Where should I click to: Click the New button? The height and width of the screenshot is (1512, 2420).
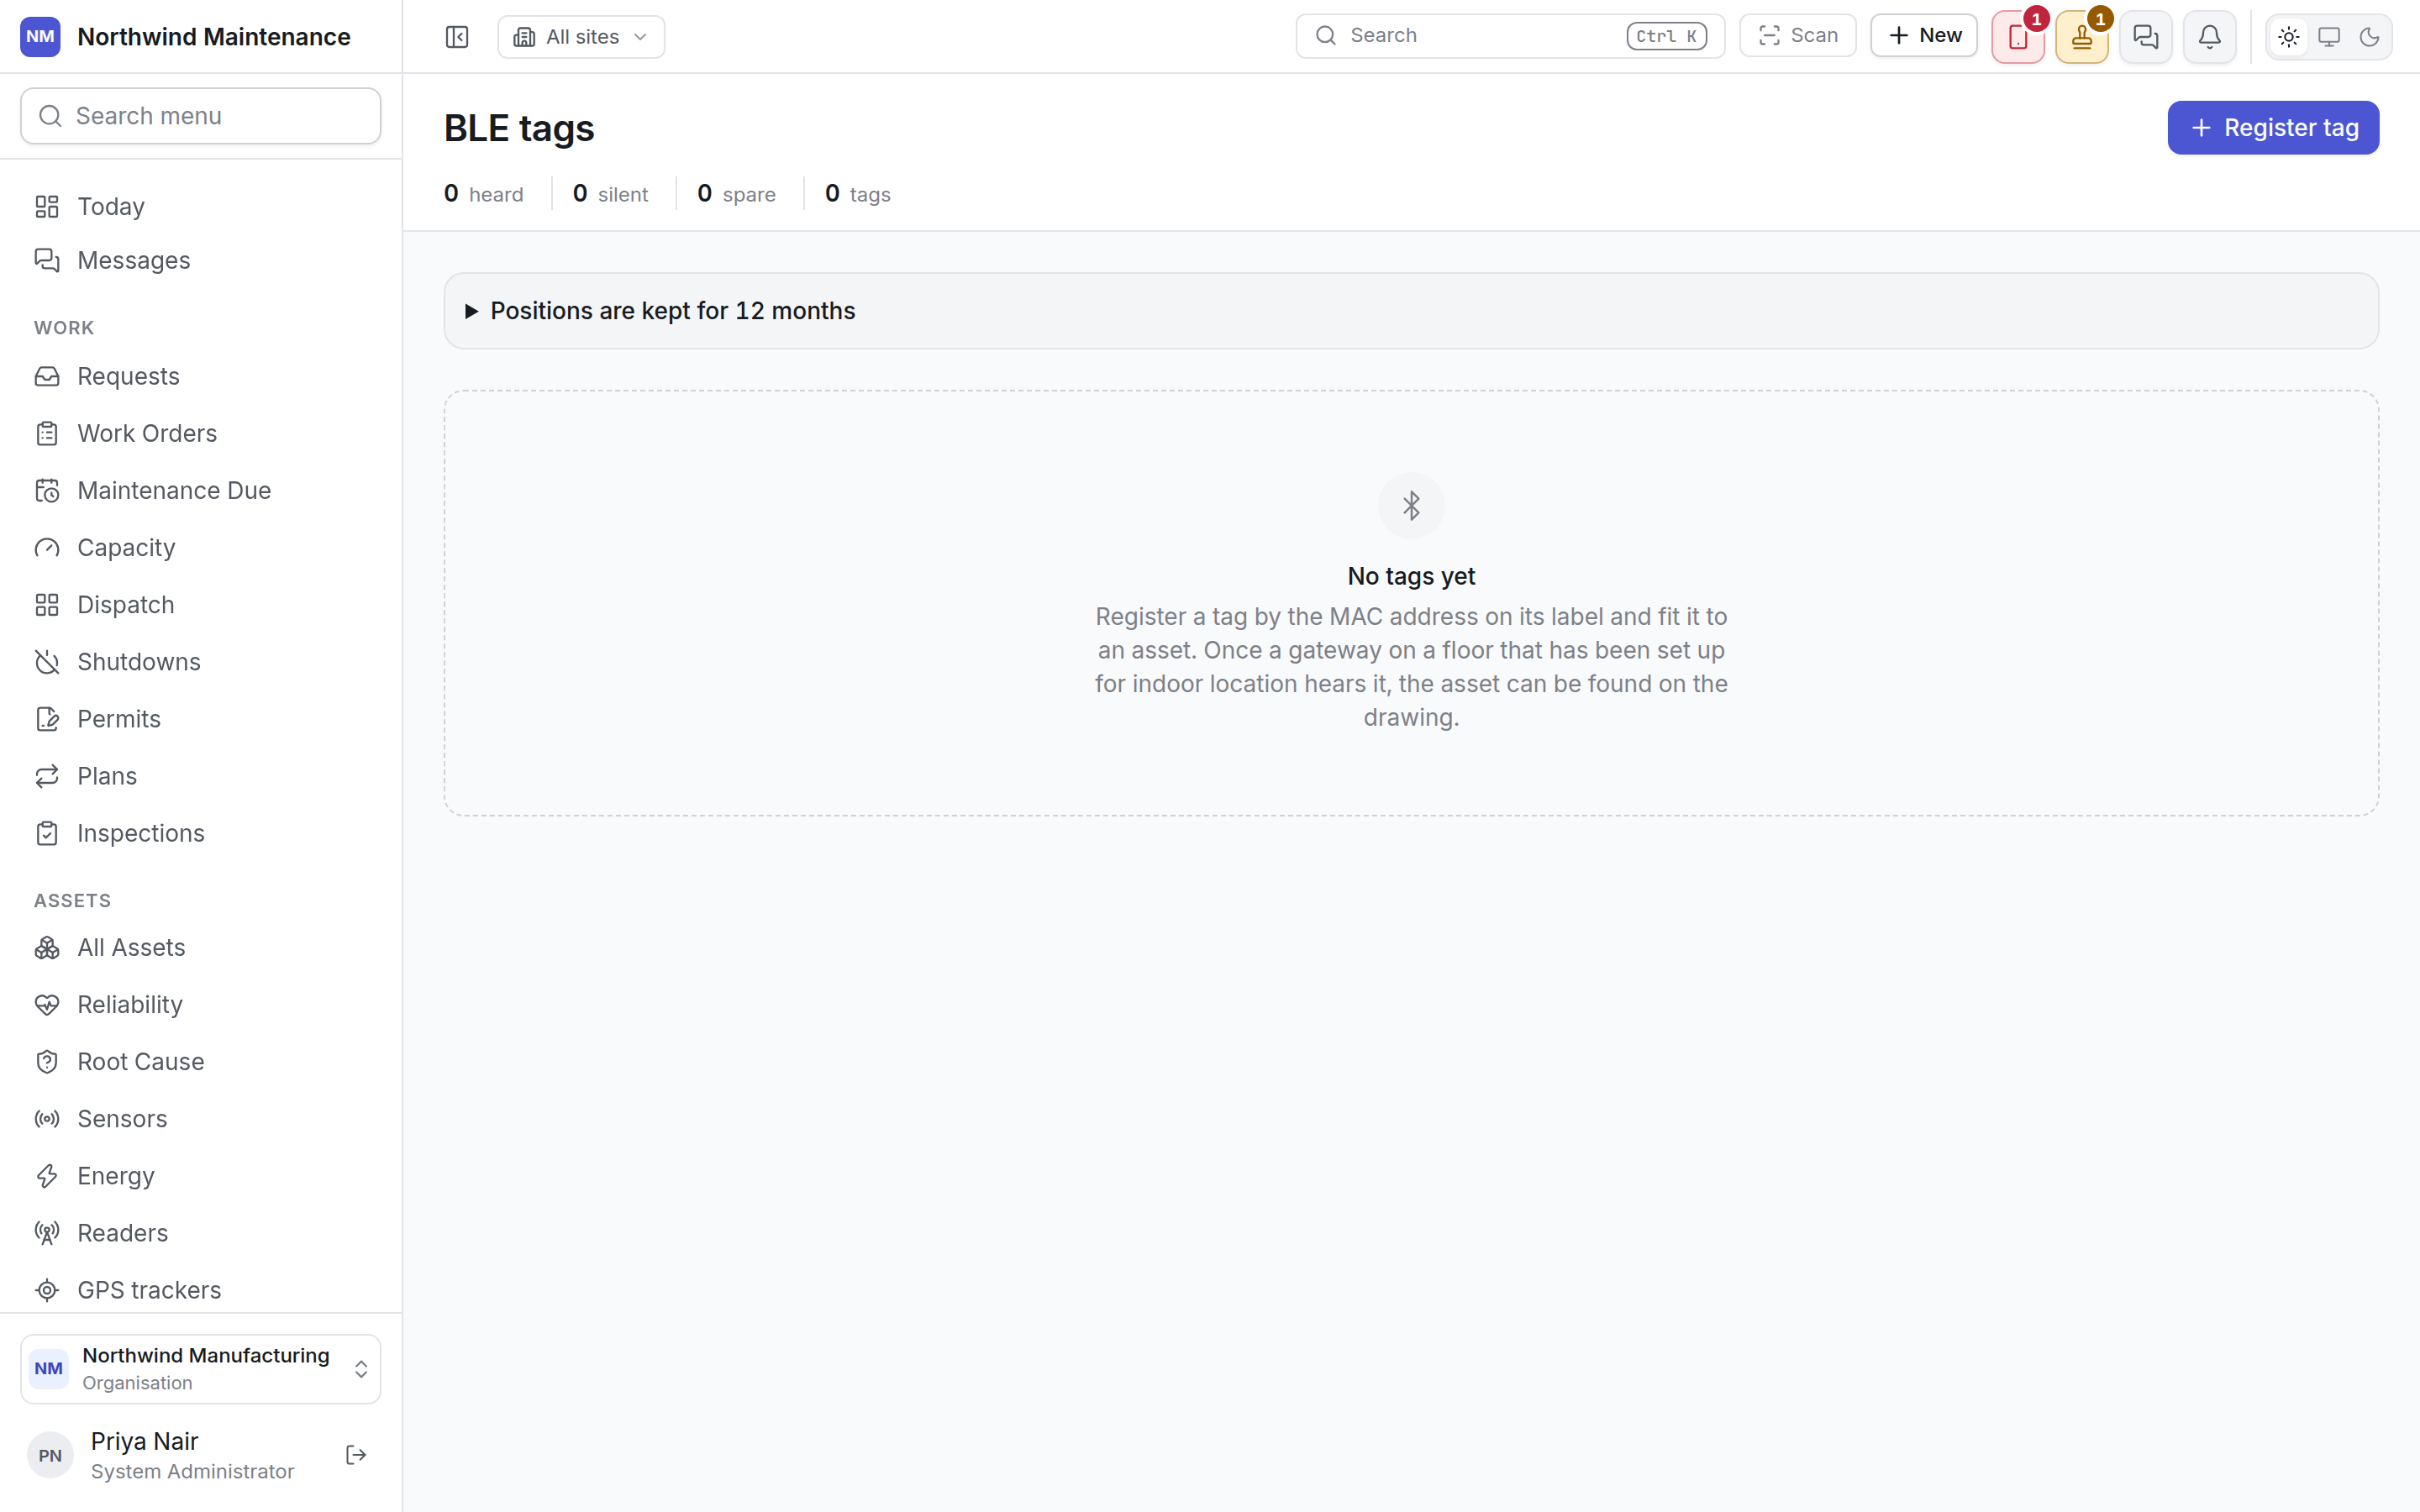click(x=1924, y=36)
